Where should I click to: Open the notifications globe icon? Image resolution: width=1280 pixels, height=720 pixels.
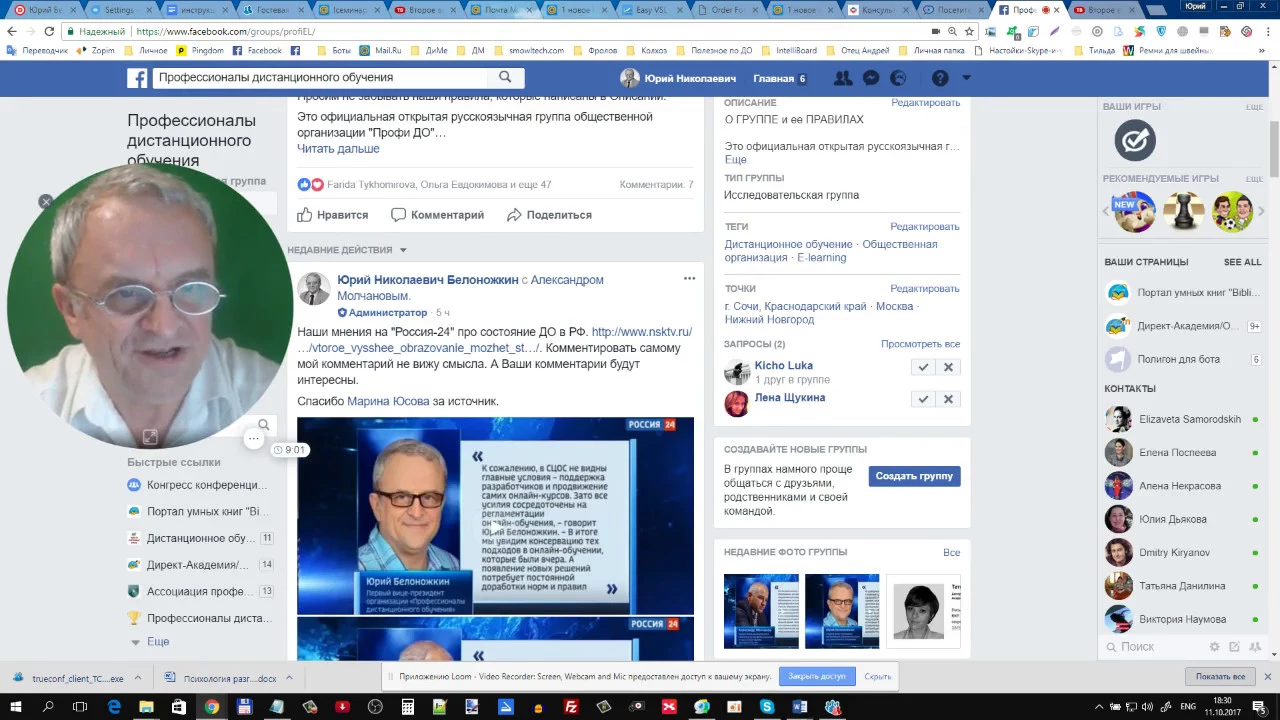(898, 78)
